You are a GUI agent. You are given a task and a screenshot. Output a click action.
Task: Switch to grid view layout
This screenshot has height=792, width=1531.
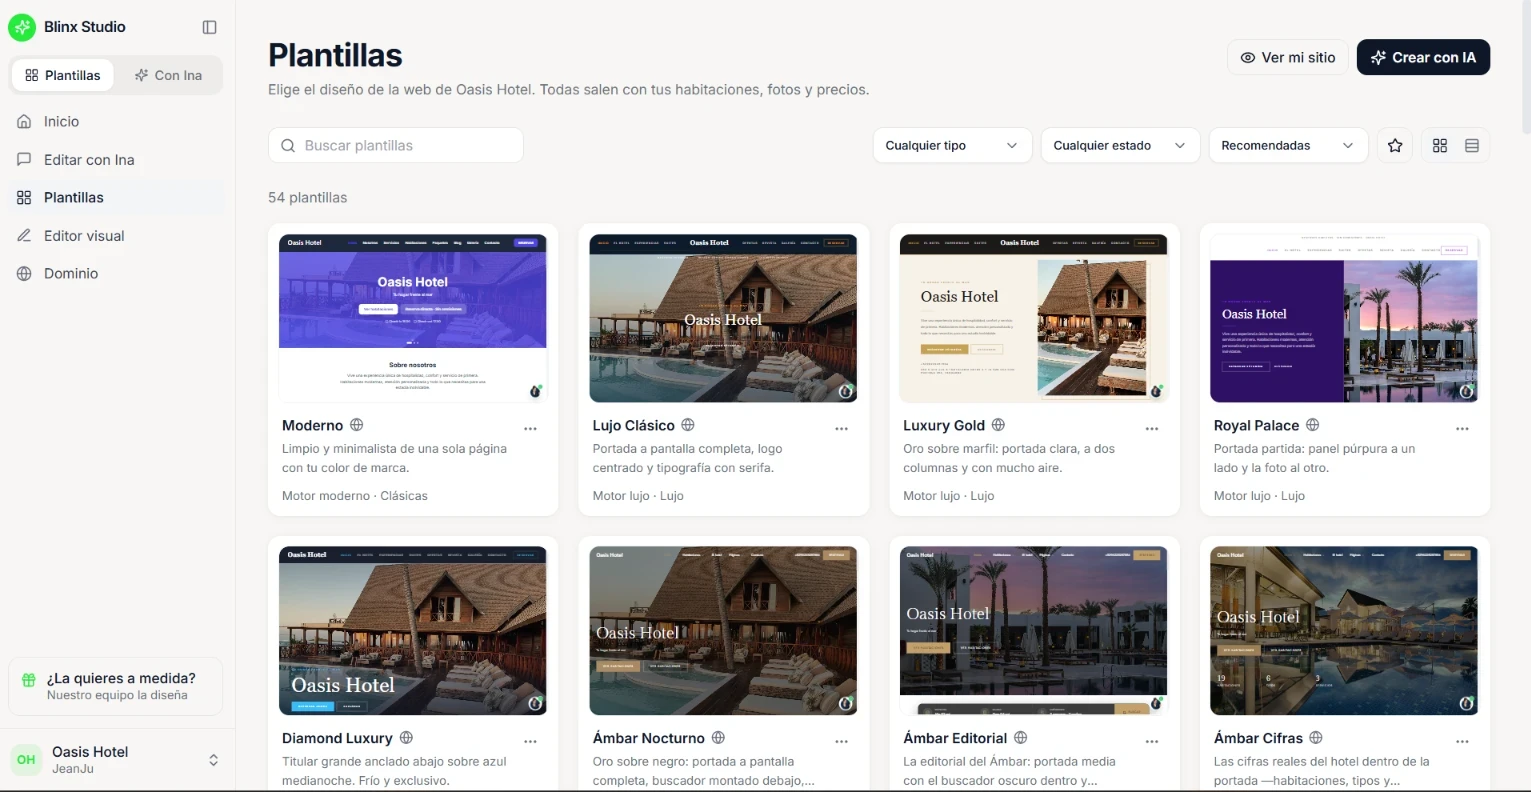[1440, 145]
